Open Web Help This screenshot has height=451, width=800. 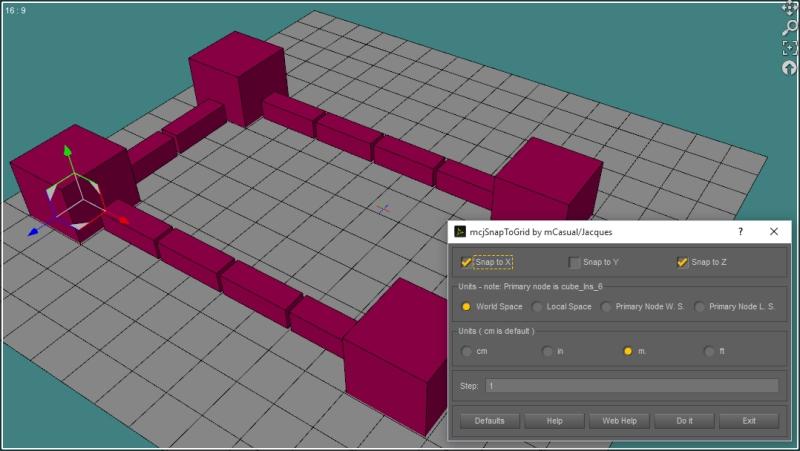click(619, 421)
